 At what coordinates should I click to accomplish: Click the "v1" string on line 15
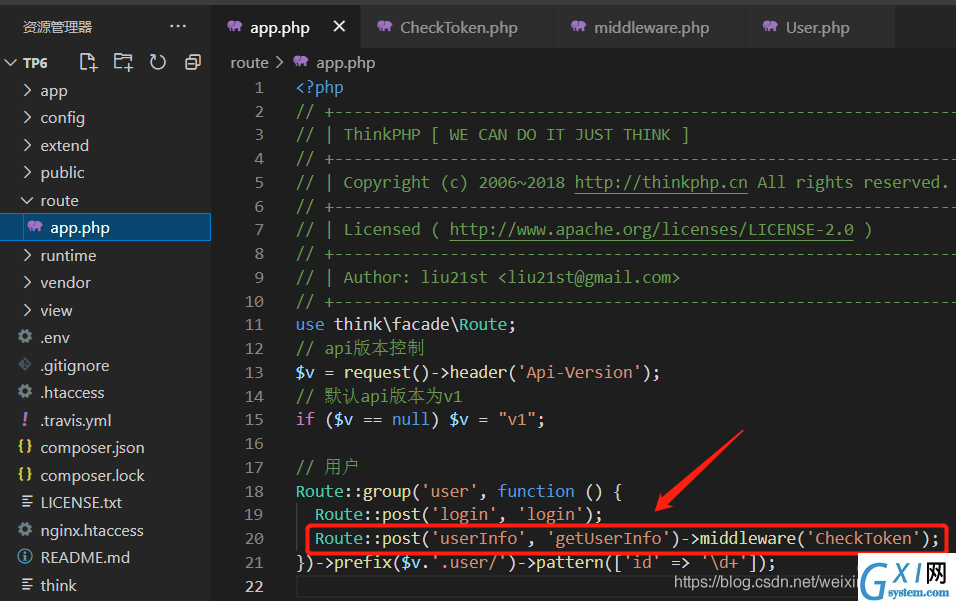516,419
